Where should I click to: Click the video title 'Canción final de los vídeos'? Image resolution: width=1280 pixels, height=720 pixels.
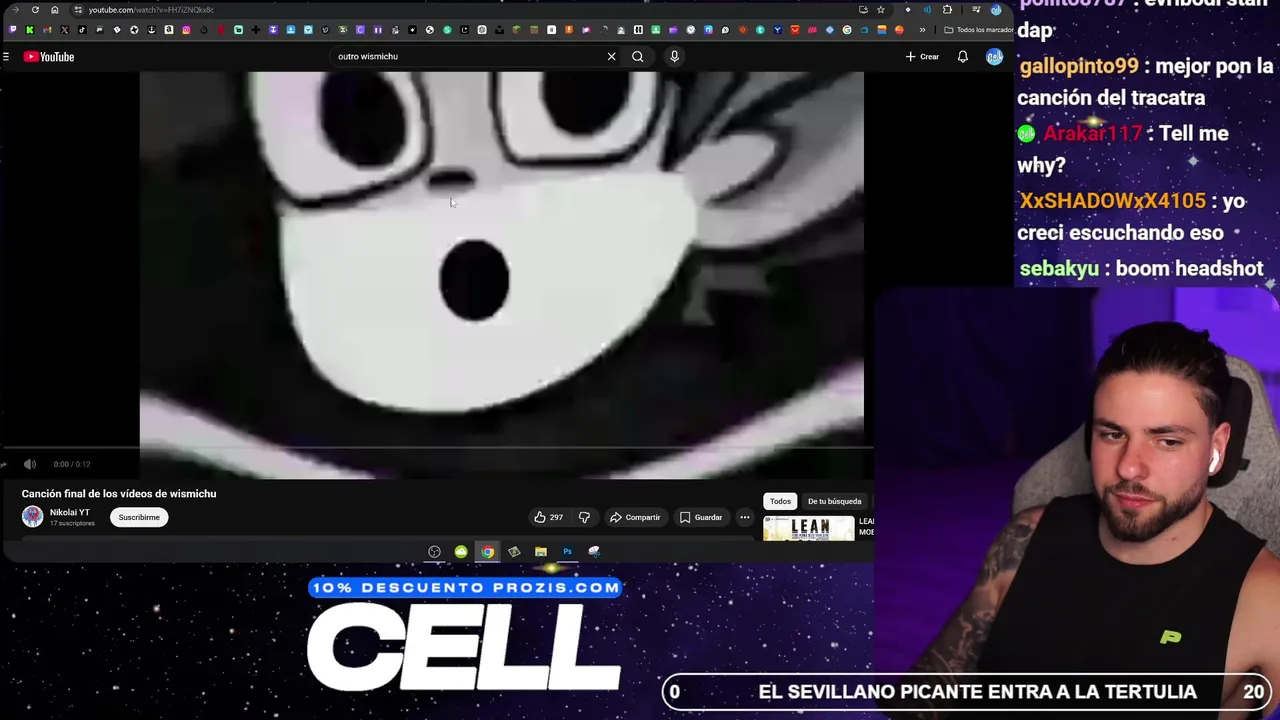pyautogui.click(x=119, y=494)
